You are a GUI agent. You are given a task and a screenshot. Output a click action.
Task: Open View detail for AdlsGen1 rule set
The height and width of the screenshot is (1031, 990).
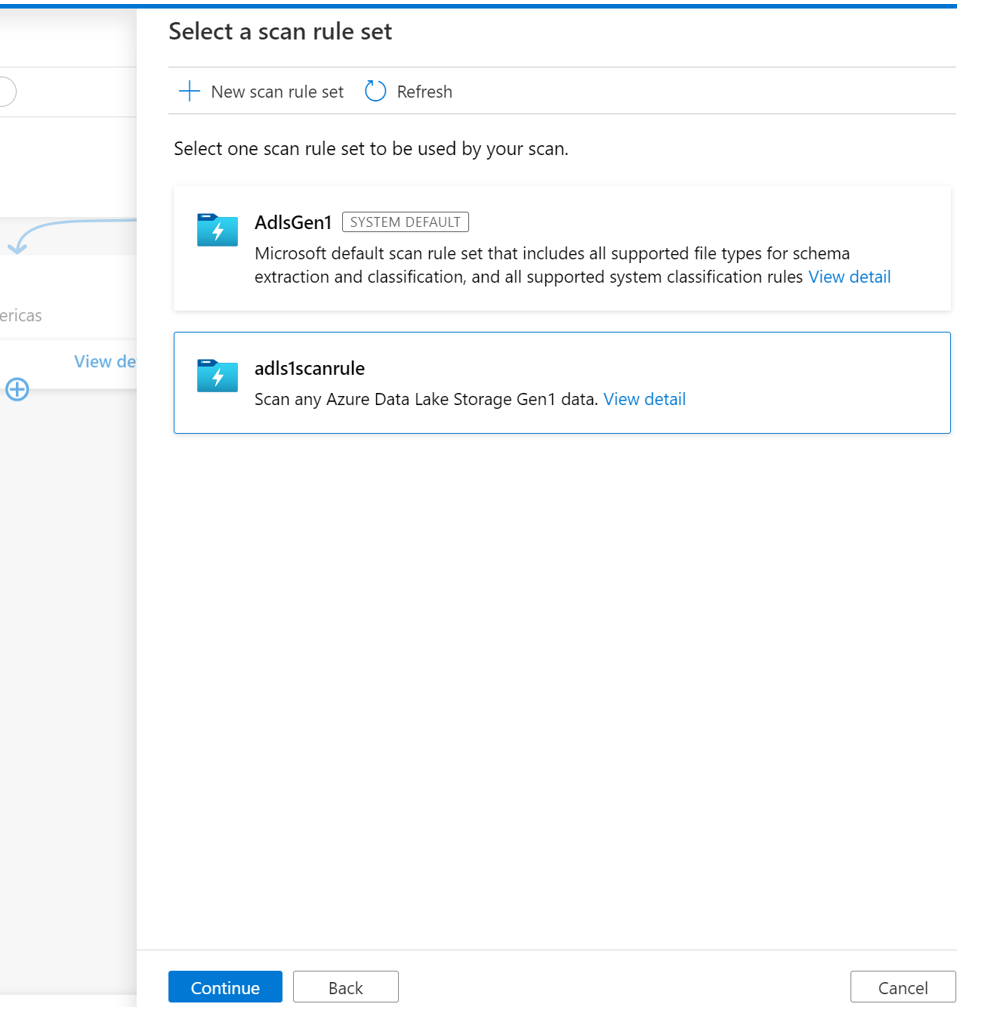pos(849,277)
